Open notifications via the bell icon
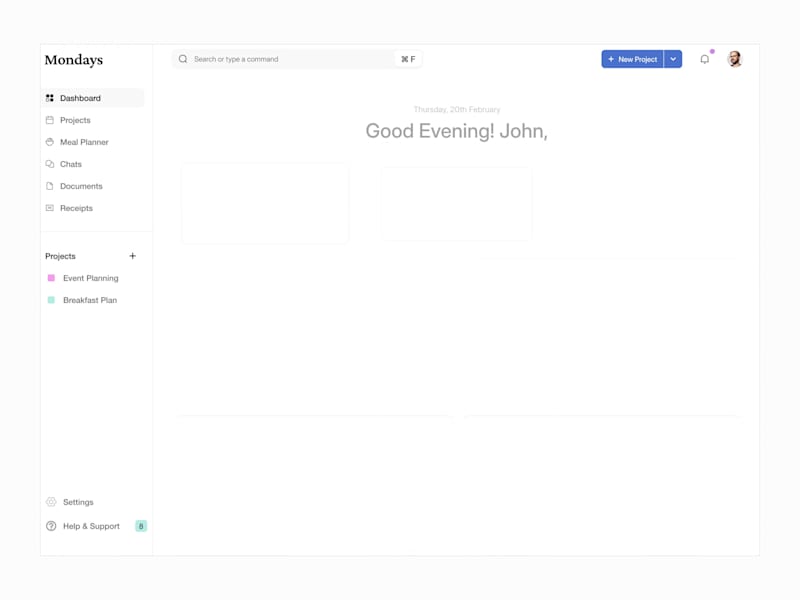The height and width of the screenshot is (600, 800). tap(704, 59)
